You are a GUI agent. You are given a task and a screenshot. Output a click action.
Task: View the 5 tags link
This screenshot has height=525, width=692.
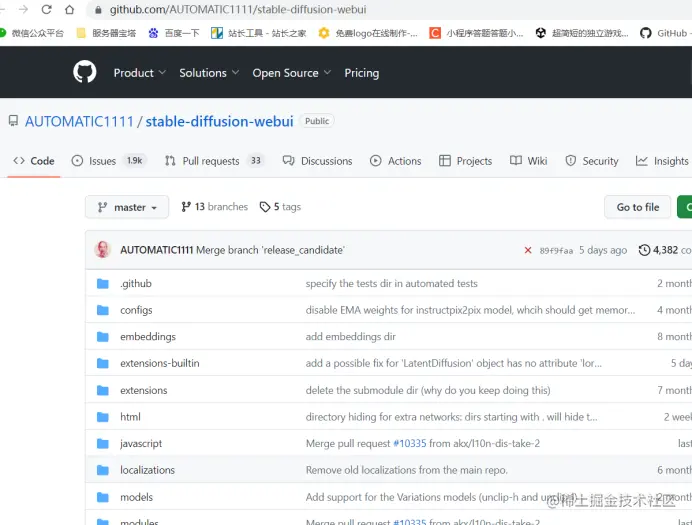pos(280,207)
